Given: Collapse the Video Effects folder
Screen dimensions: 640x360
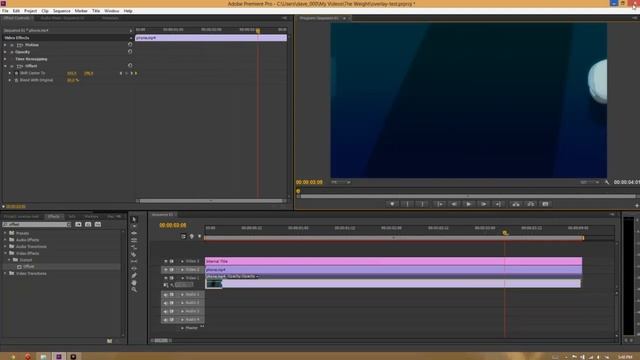Looking at the screenshot, I should [5, 253].
